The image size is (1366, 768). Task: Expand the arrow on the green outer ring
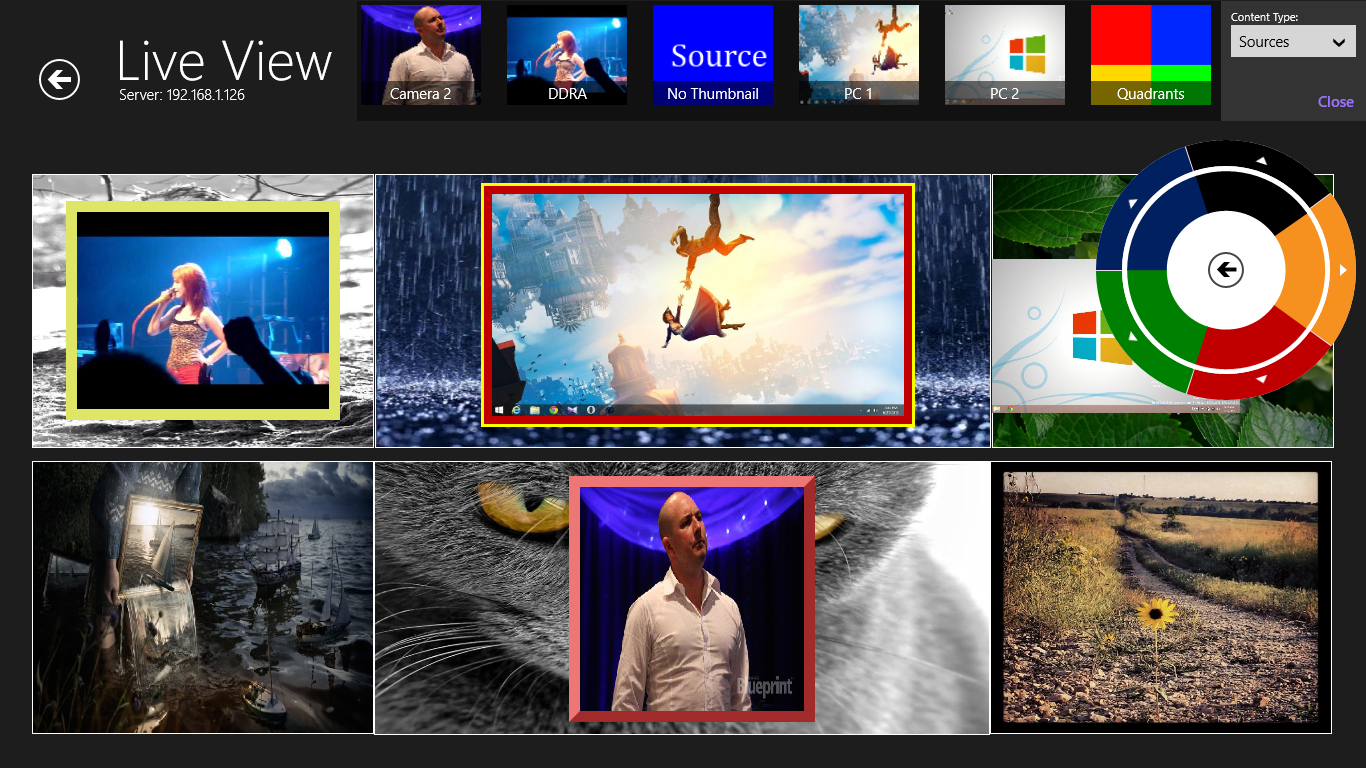[1133, 335]
